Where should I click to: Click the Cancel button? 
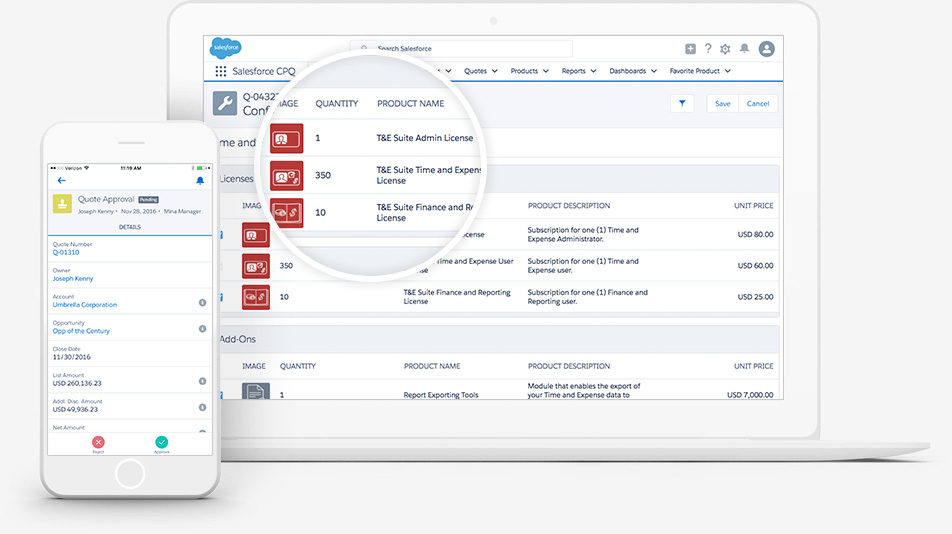[758, 104]
